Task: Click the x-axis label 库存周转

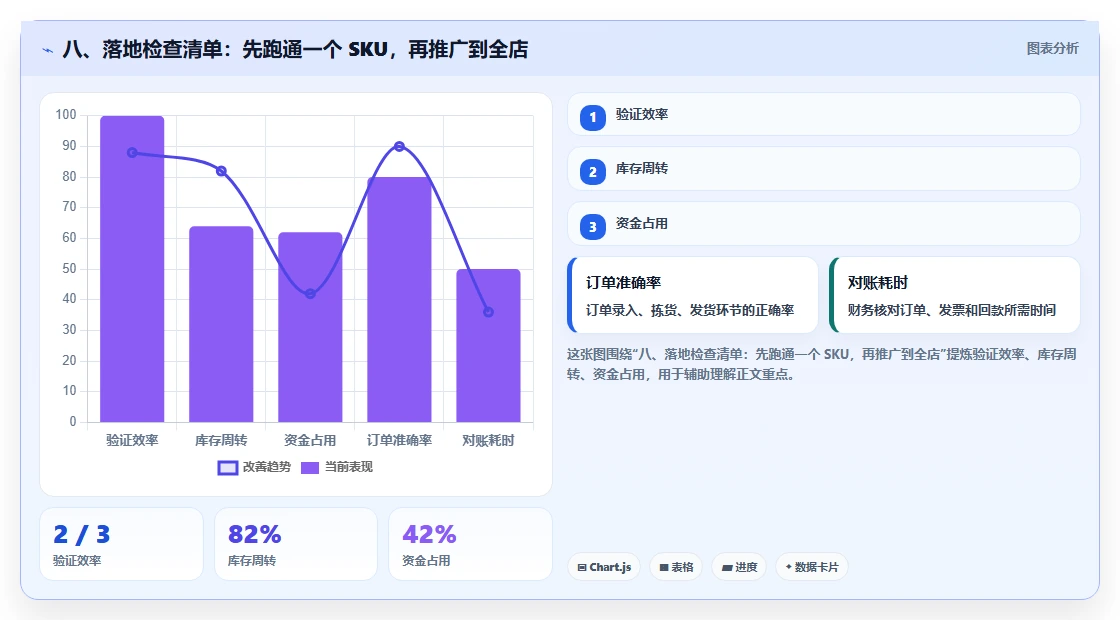Action: coord(221,441)
